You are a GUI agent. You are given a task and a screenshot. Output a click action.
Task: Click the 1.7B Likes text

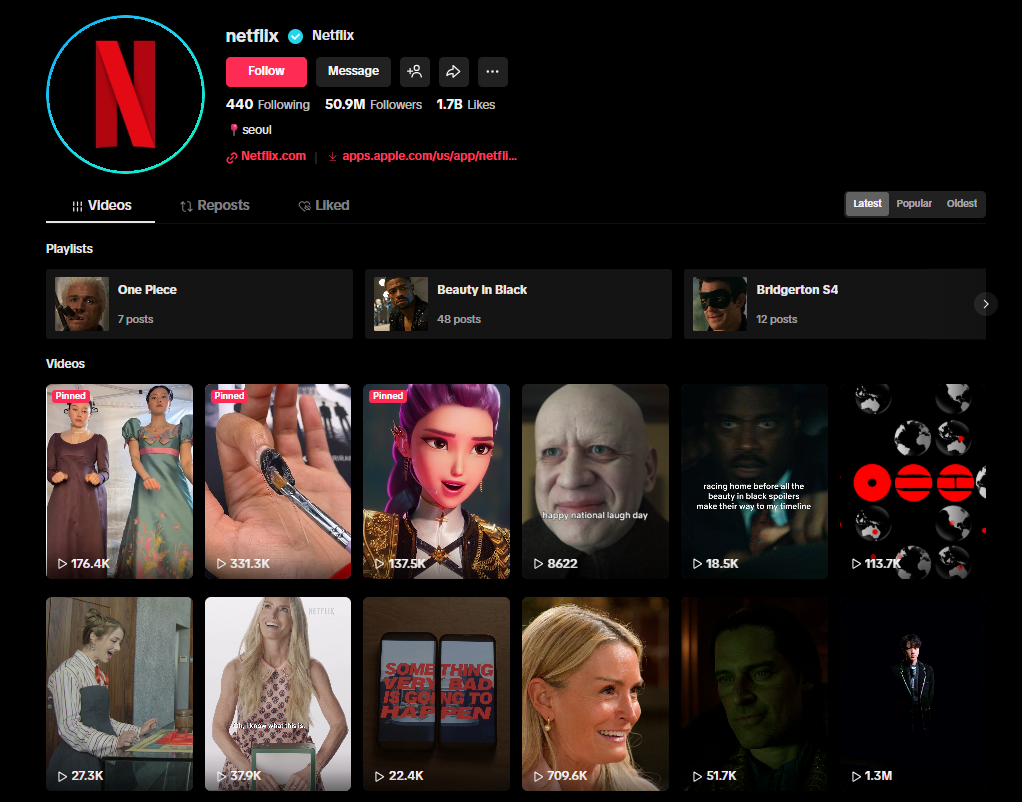click(465, 104)
